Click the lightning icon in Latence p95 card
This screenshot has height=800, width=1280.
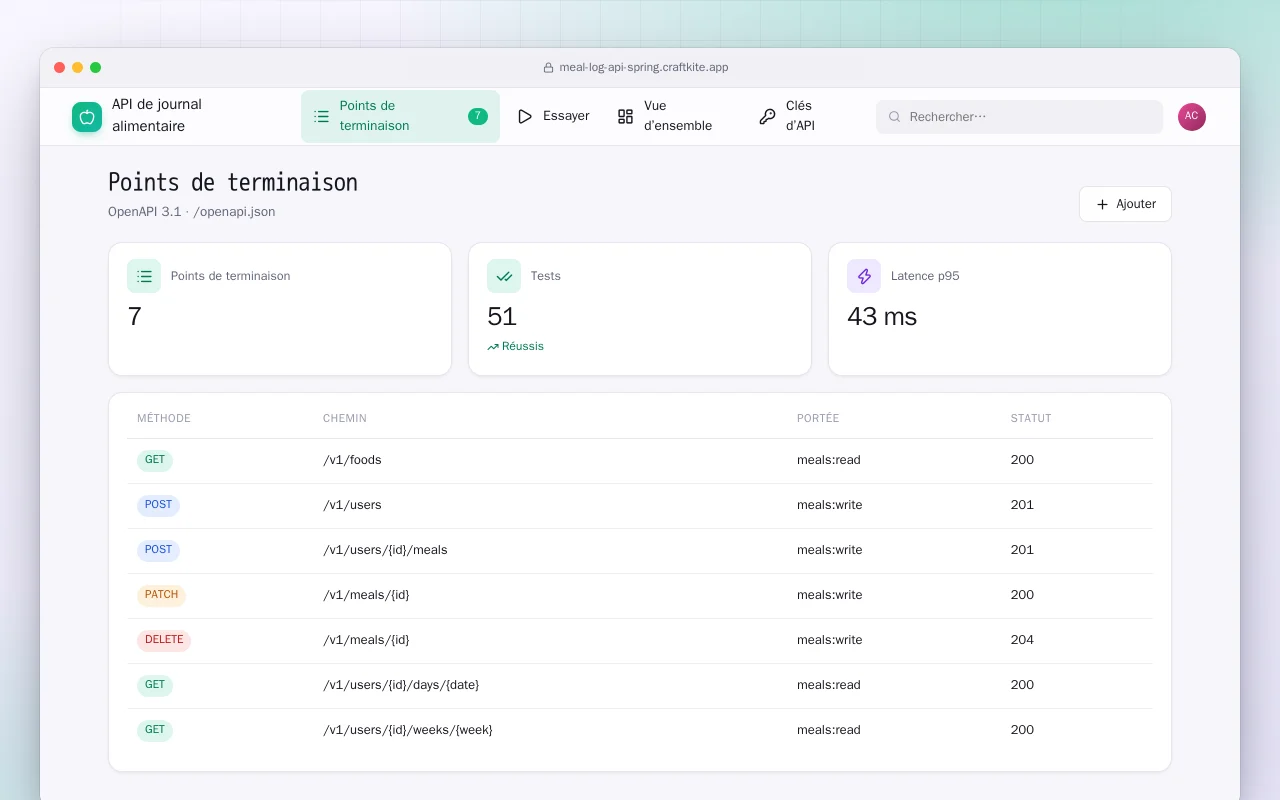click(864, 276)
